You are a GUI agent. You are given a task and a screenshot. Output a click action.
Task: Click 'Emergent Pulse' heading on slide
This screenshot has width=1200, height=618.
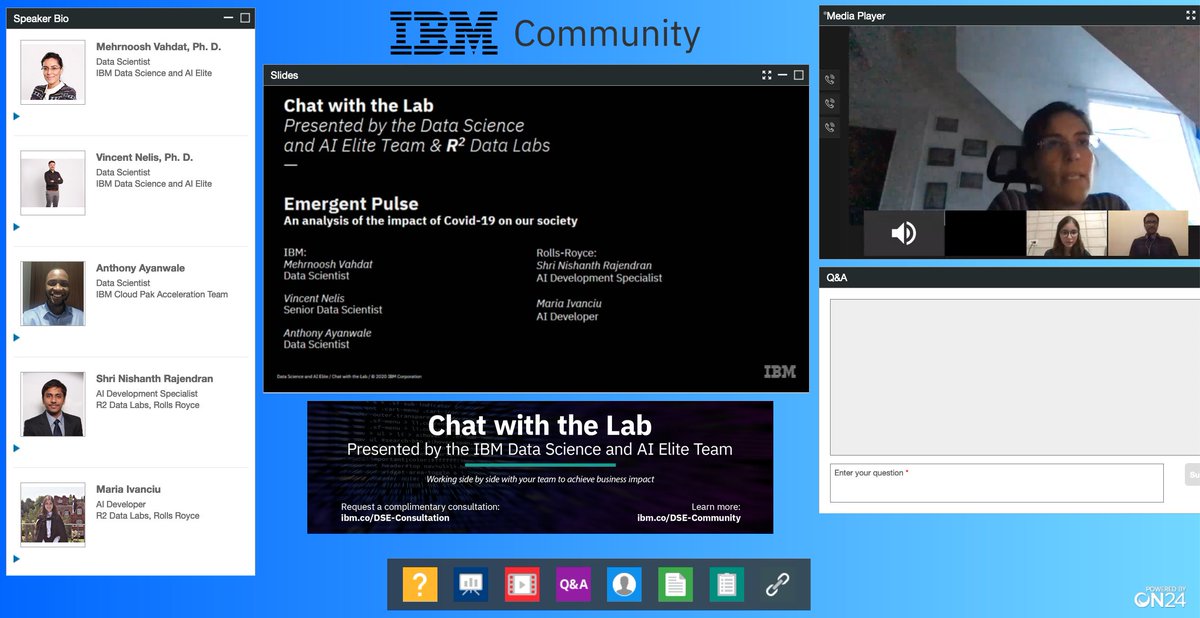[x=351, y=204]
